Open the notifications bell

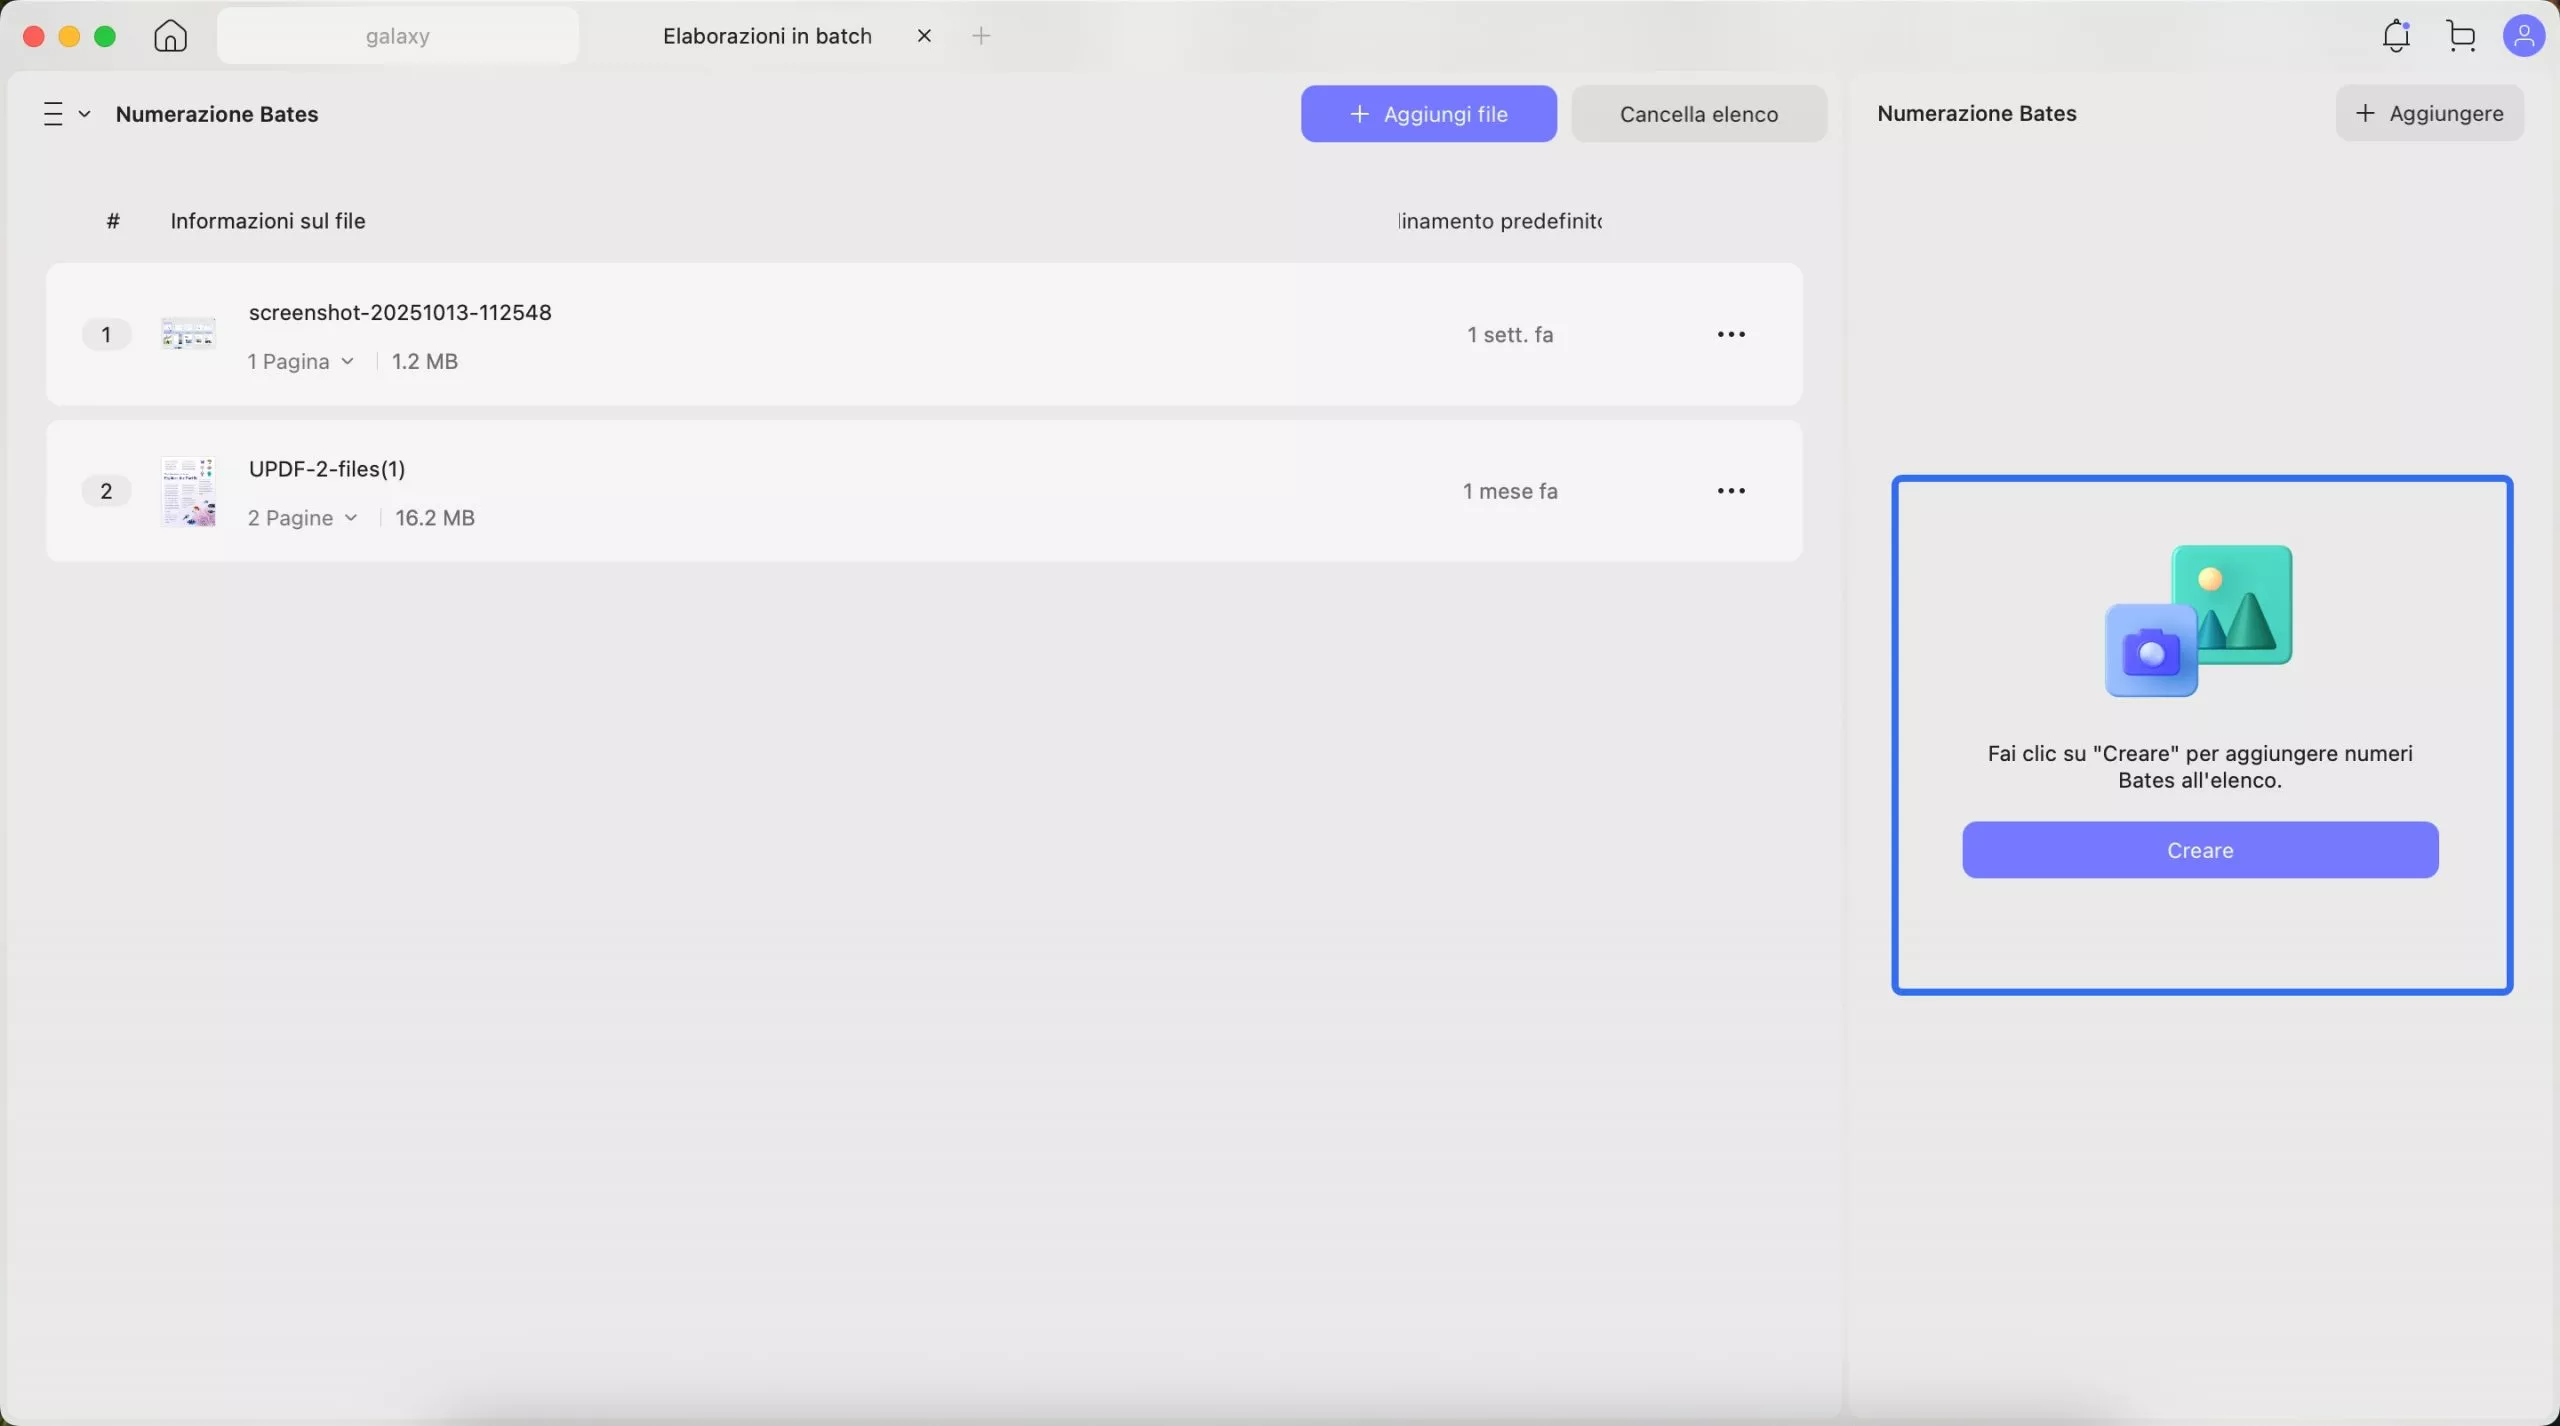click(2396, 36)
